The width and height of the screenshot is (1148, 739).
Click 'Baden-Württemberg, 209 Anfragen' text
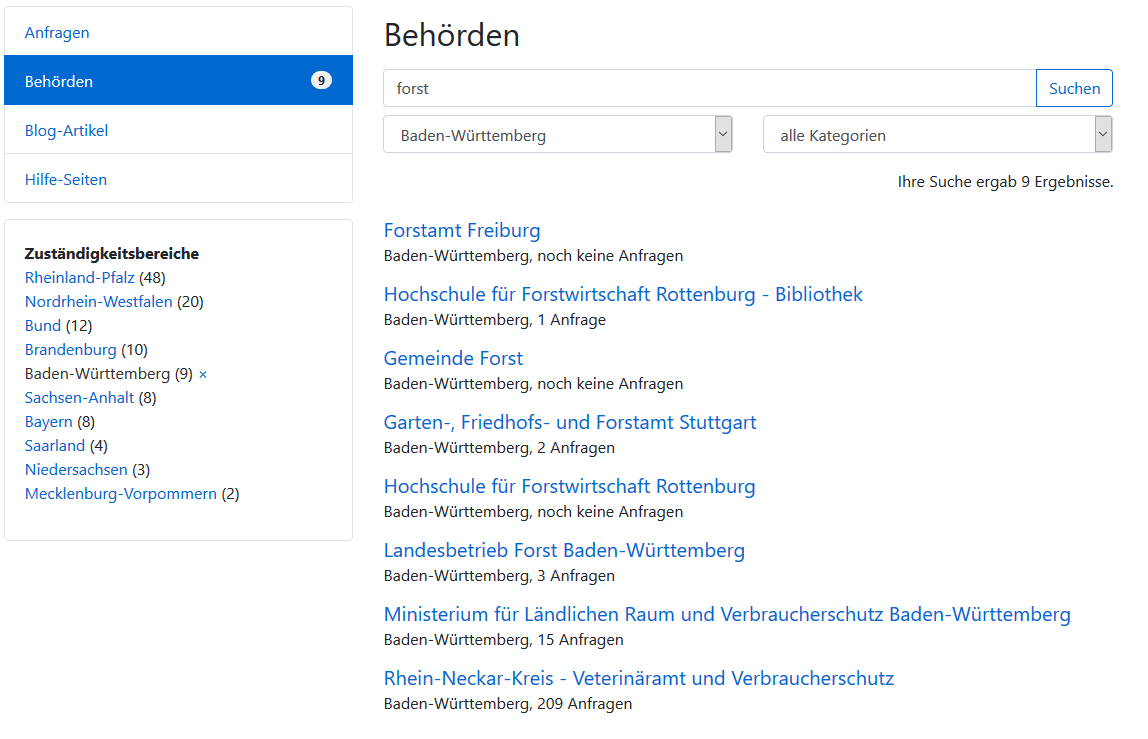(x=508, y=704)
